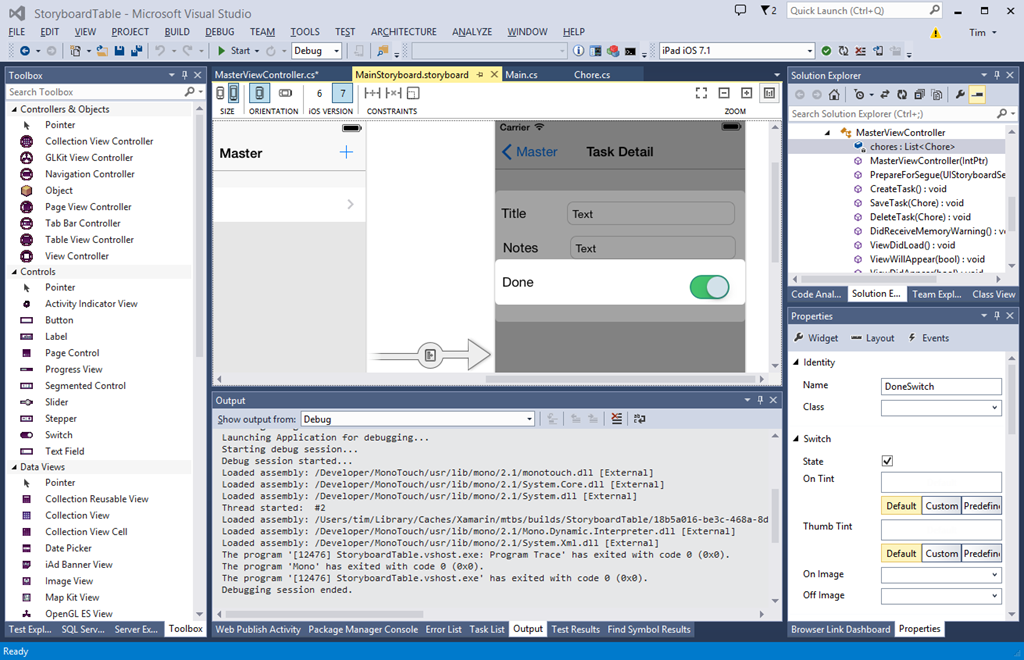
Task: Switch the designer to portrait orientation
Action: coord(259,93)
